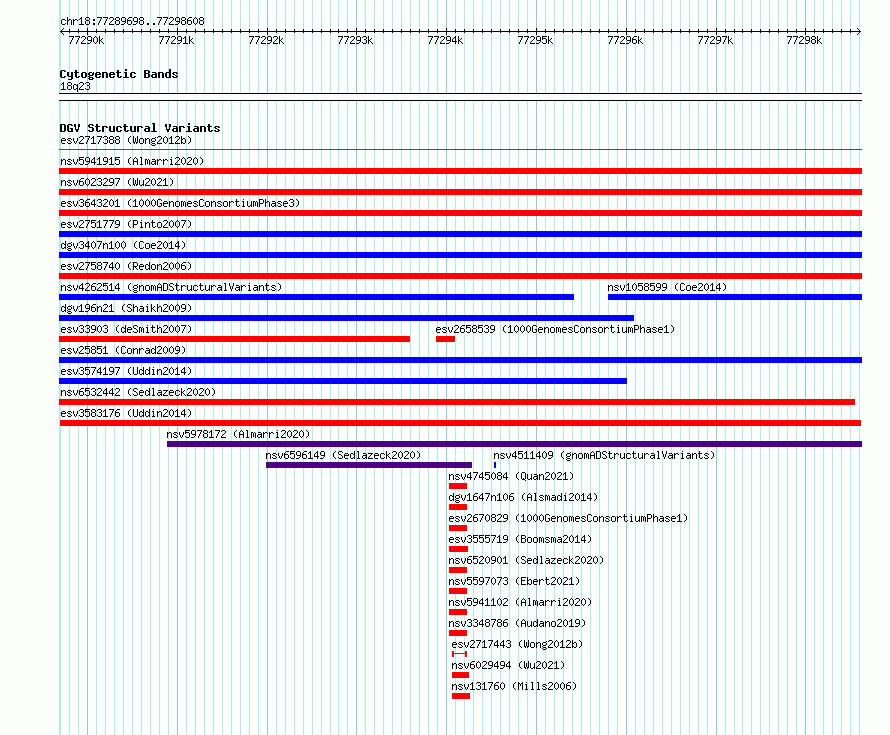The height and width of the screenshot is (735, 890).
Task: Click the 77291k ruler tick label
Action: pos(176,40)
